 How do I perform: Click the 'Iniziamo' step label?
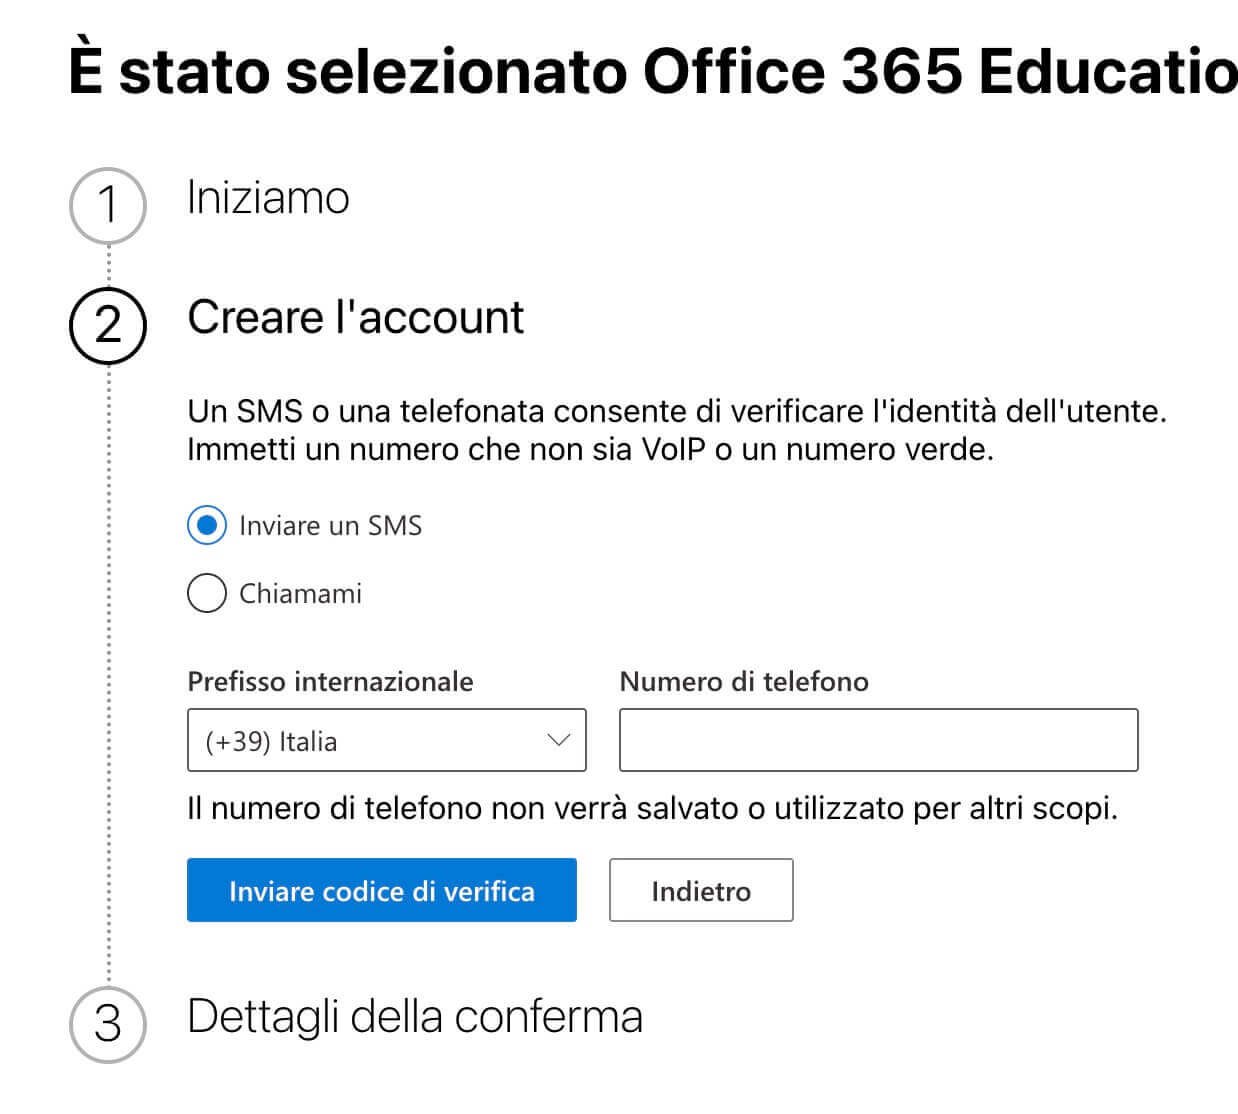tap(266, 198)
